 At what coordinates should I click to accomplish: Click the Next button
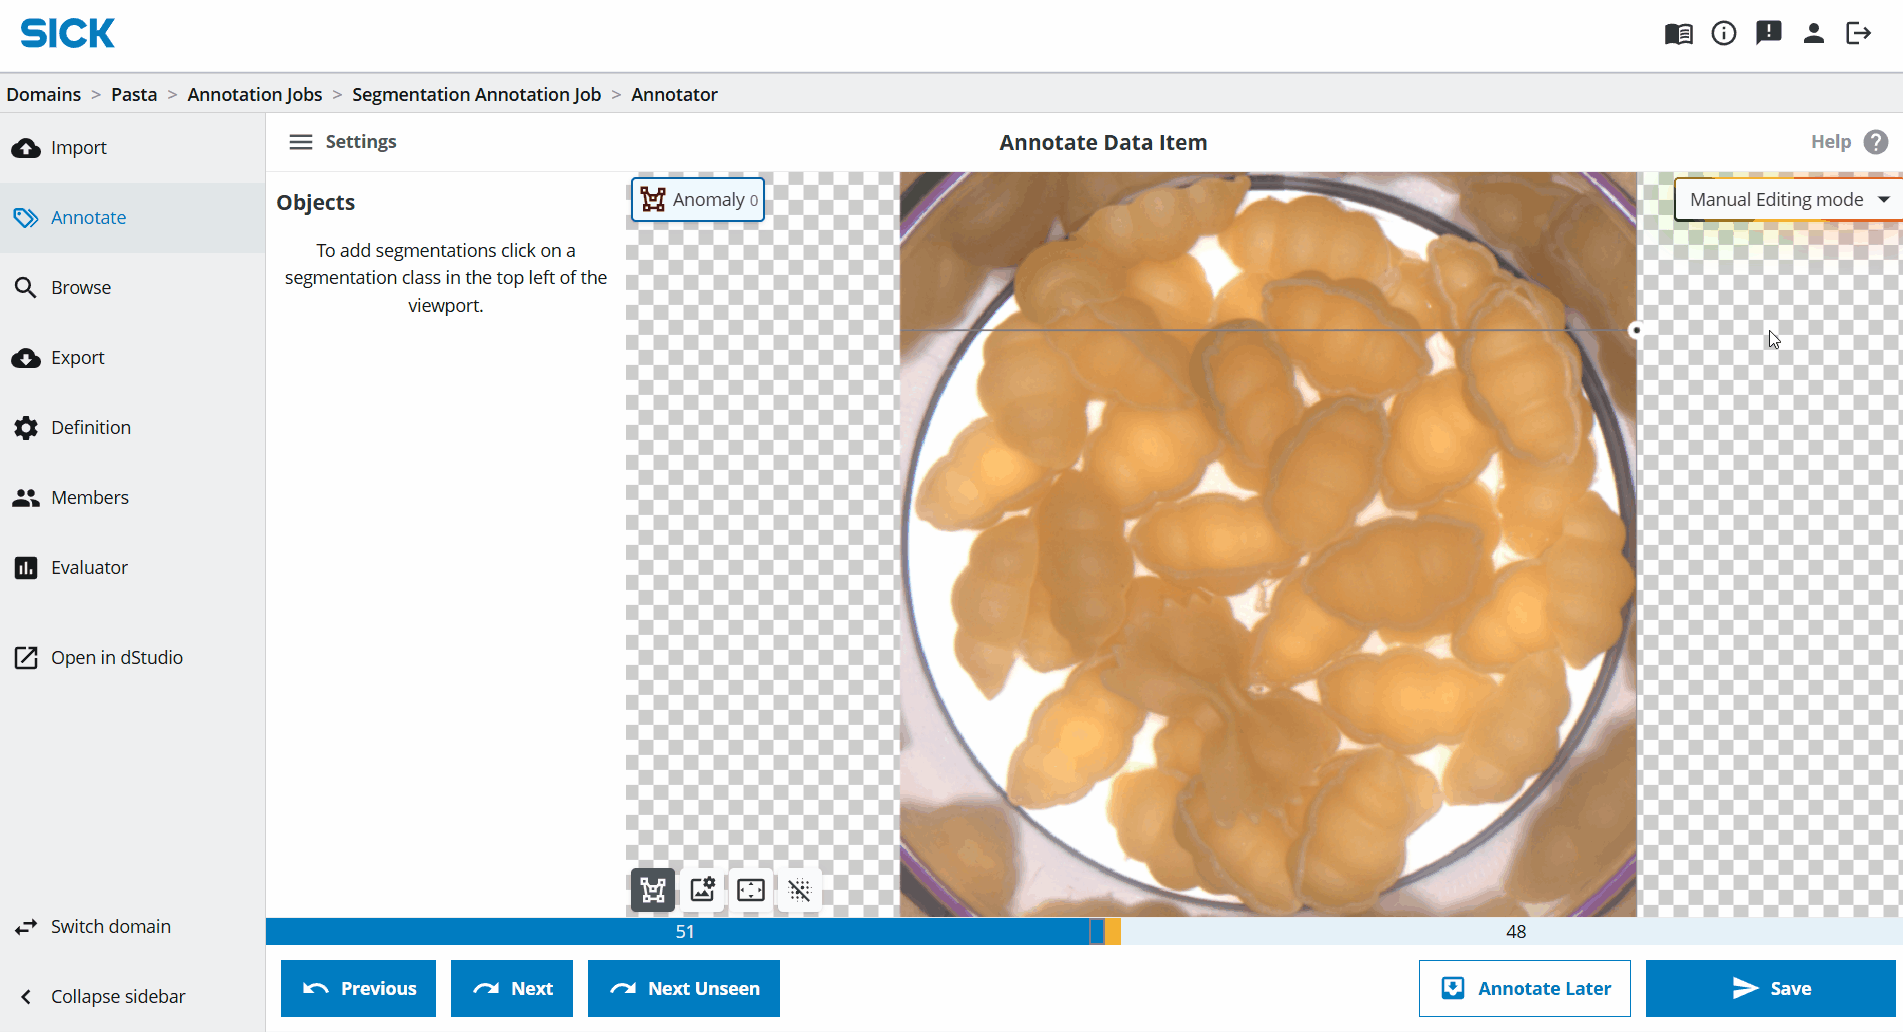pyautogui.click(x=512, y=989)
